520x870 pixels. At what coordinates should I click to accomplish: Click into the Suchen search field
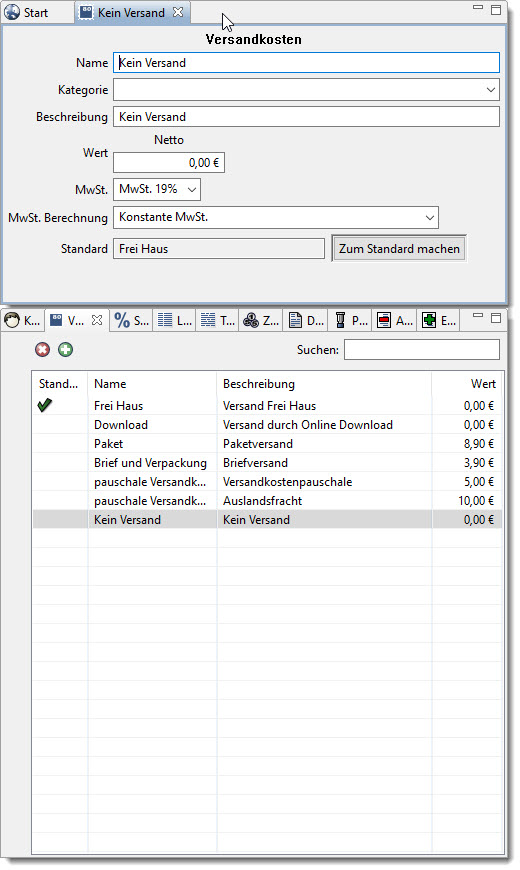[422, 350]
